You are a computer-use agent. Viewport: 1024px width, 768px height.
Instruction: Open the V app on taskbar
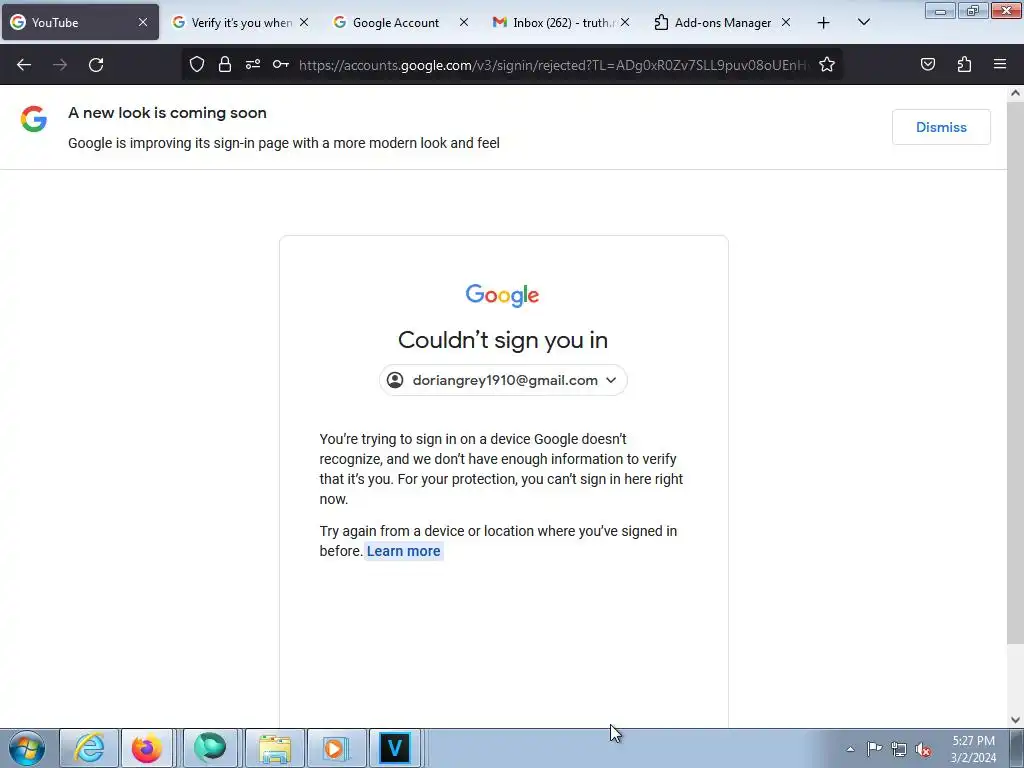(394, 748)
